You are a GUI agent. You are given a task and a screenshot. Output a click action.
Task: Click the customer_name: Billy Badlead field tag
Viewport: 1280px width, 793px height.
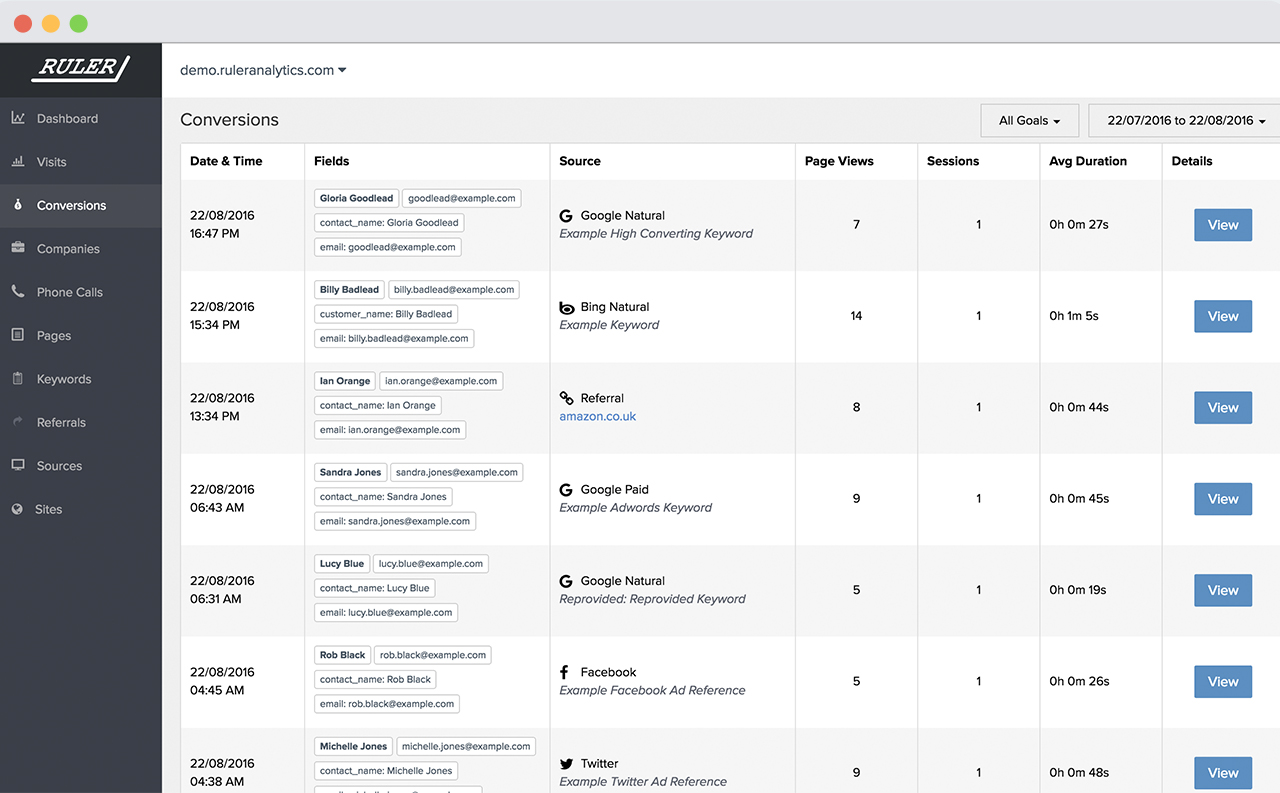coord(386,314)
